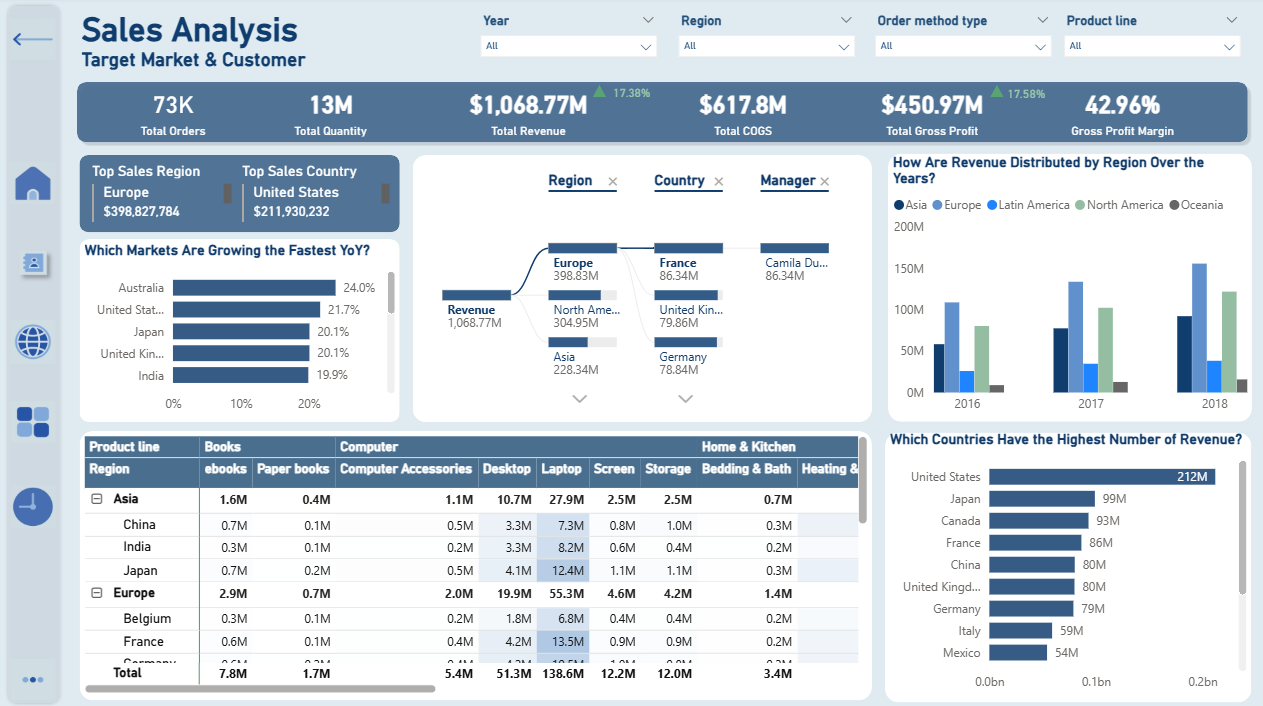Click the clock icon in sidebar
This screenshot has height=706, width=1263.
[33, 507]
